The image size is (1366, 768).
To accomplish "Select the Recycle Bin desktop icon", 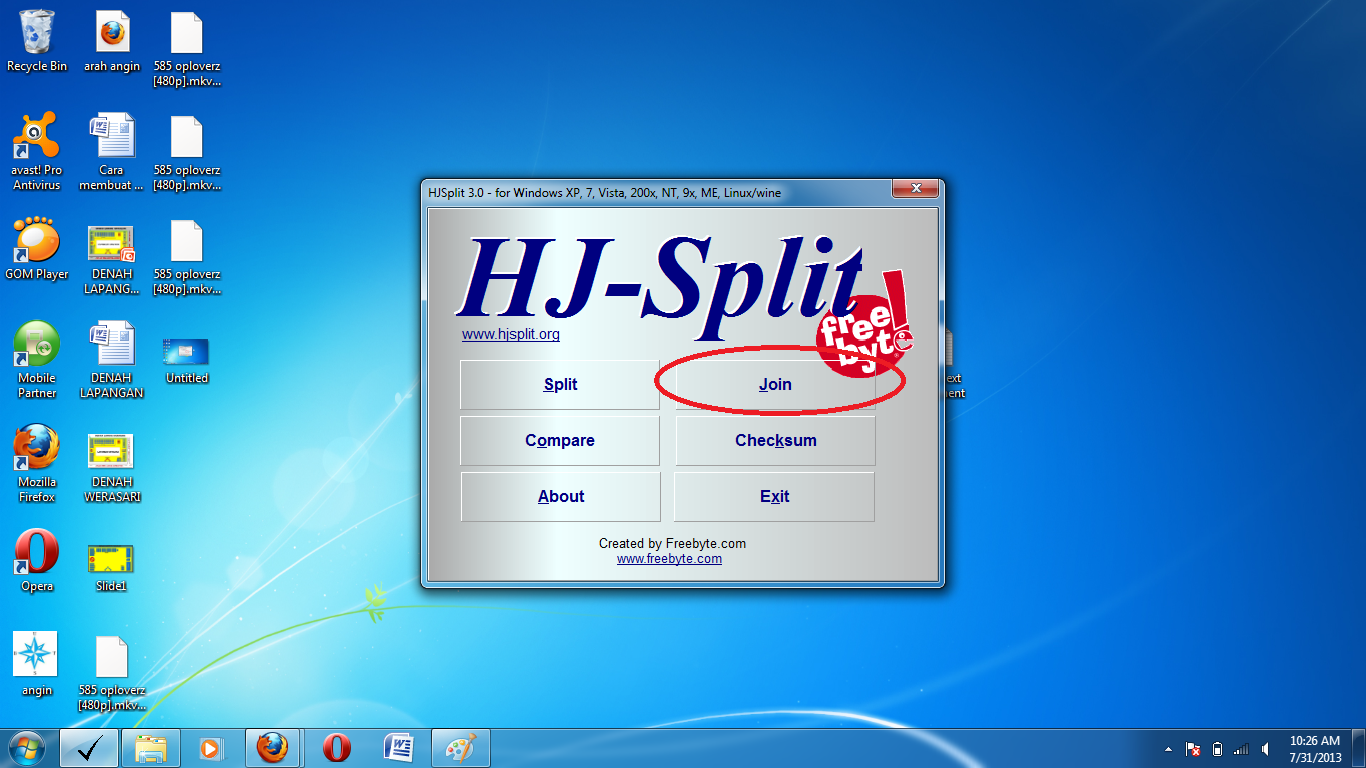I will (37, 42).
